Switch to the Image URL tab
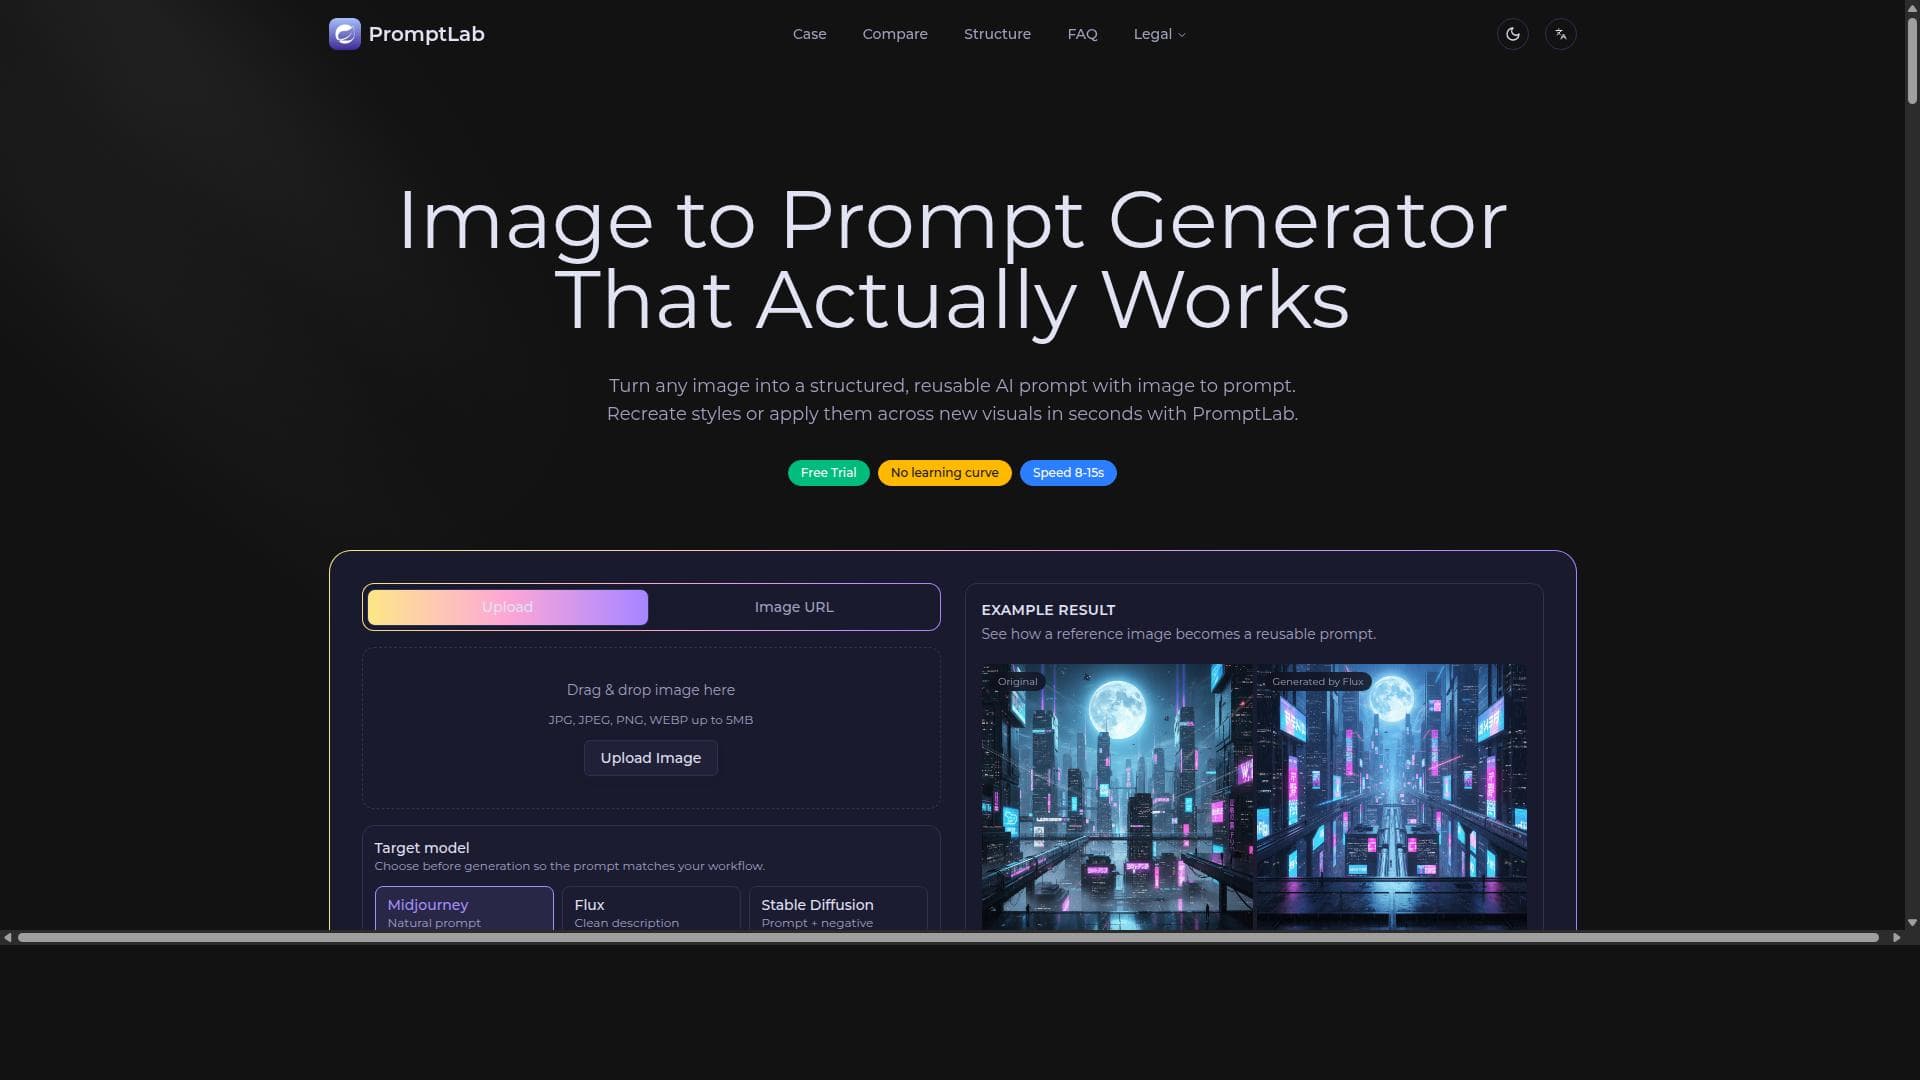 click(794, 607)
